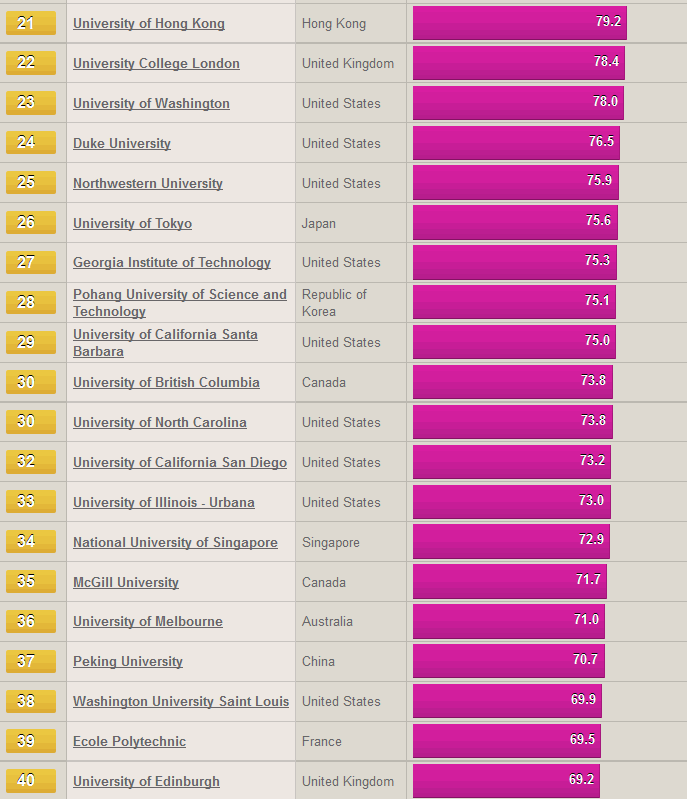This screenshot has width=687, height=799.
Task: Open Washington University Saint Louis link
Action: click(181, 701)
